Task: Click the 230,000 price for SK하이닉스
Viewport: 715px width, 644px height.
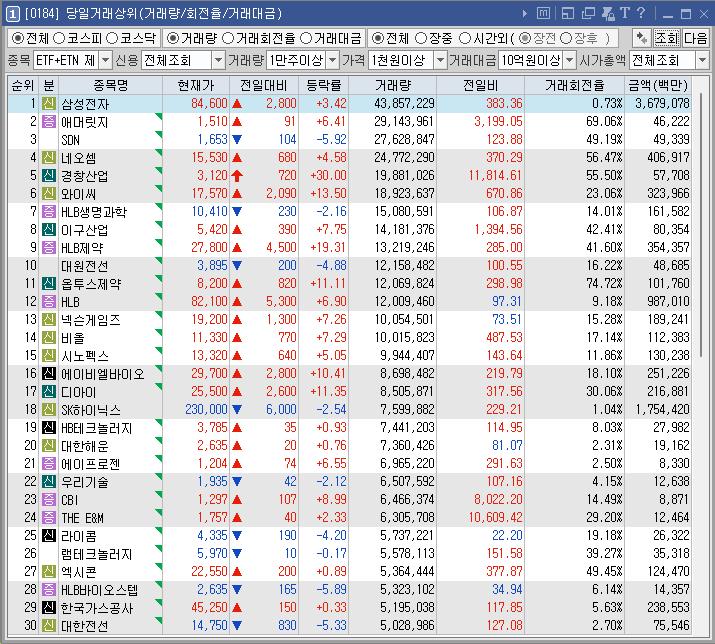Action: point(206,410)
